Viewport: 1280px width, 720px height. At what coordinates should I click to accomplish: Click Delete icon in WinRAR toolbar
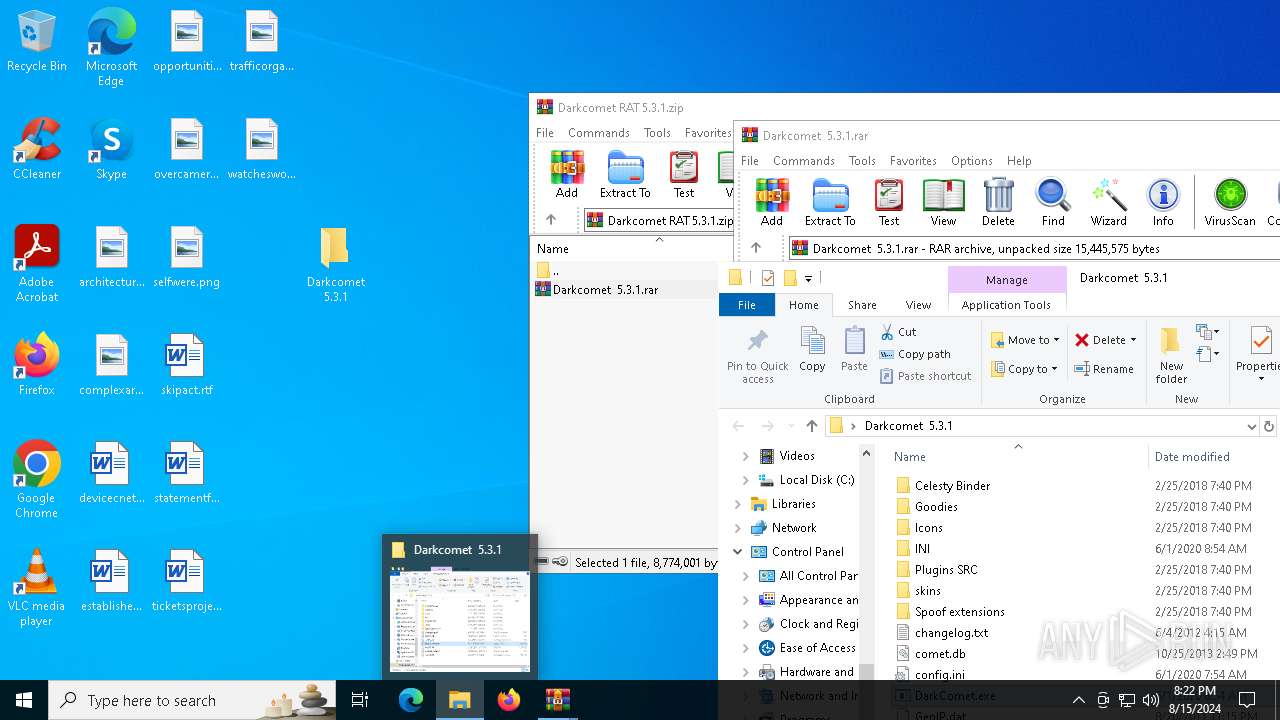(998, 202)
